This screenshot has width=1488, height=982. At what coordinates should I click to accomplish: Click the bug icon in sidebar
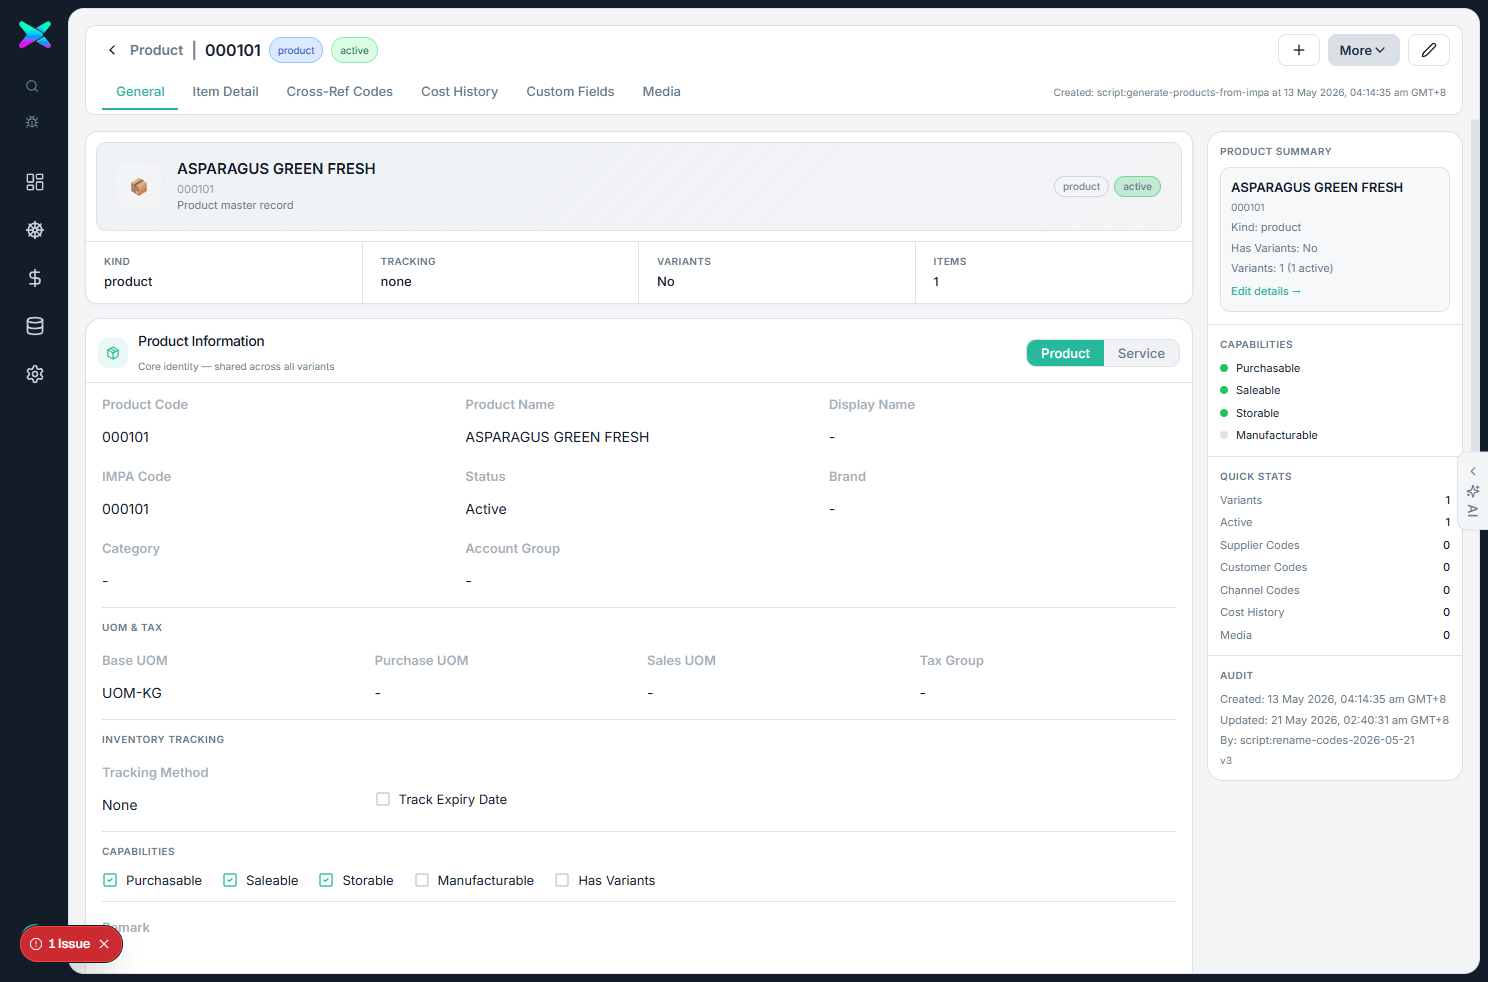(32, 122)
